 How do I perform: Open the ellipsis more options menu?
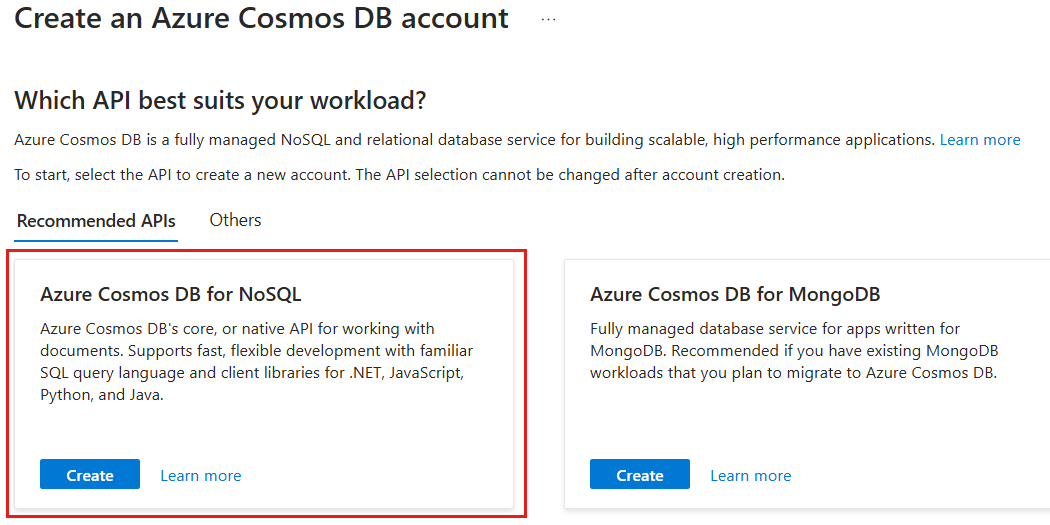click(x=548, y=19)
